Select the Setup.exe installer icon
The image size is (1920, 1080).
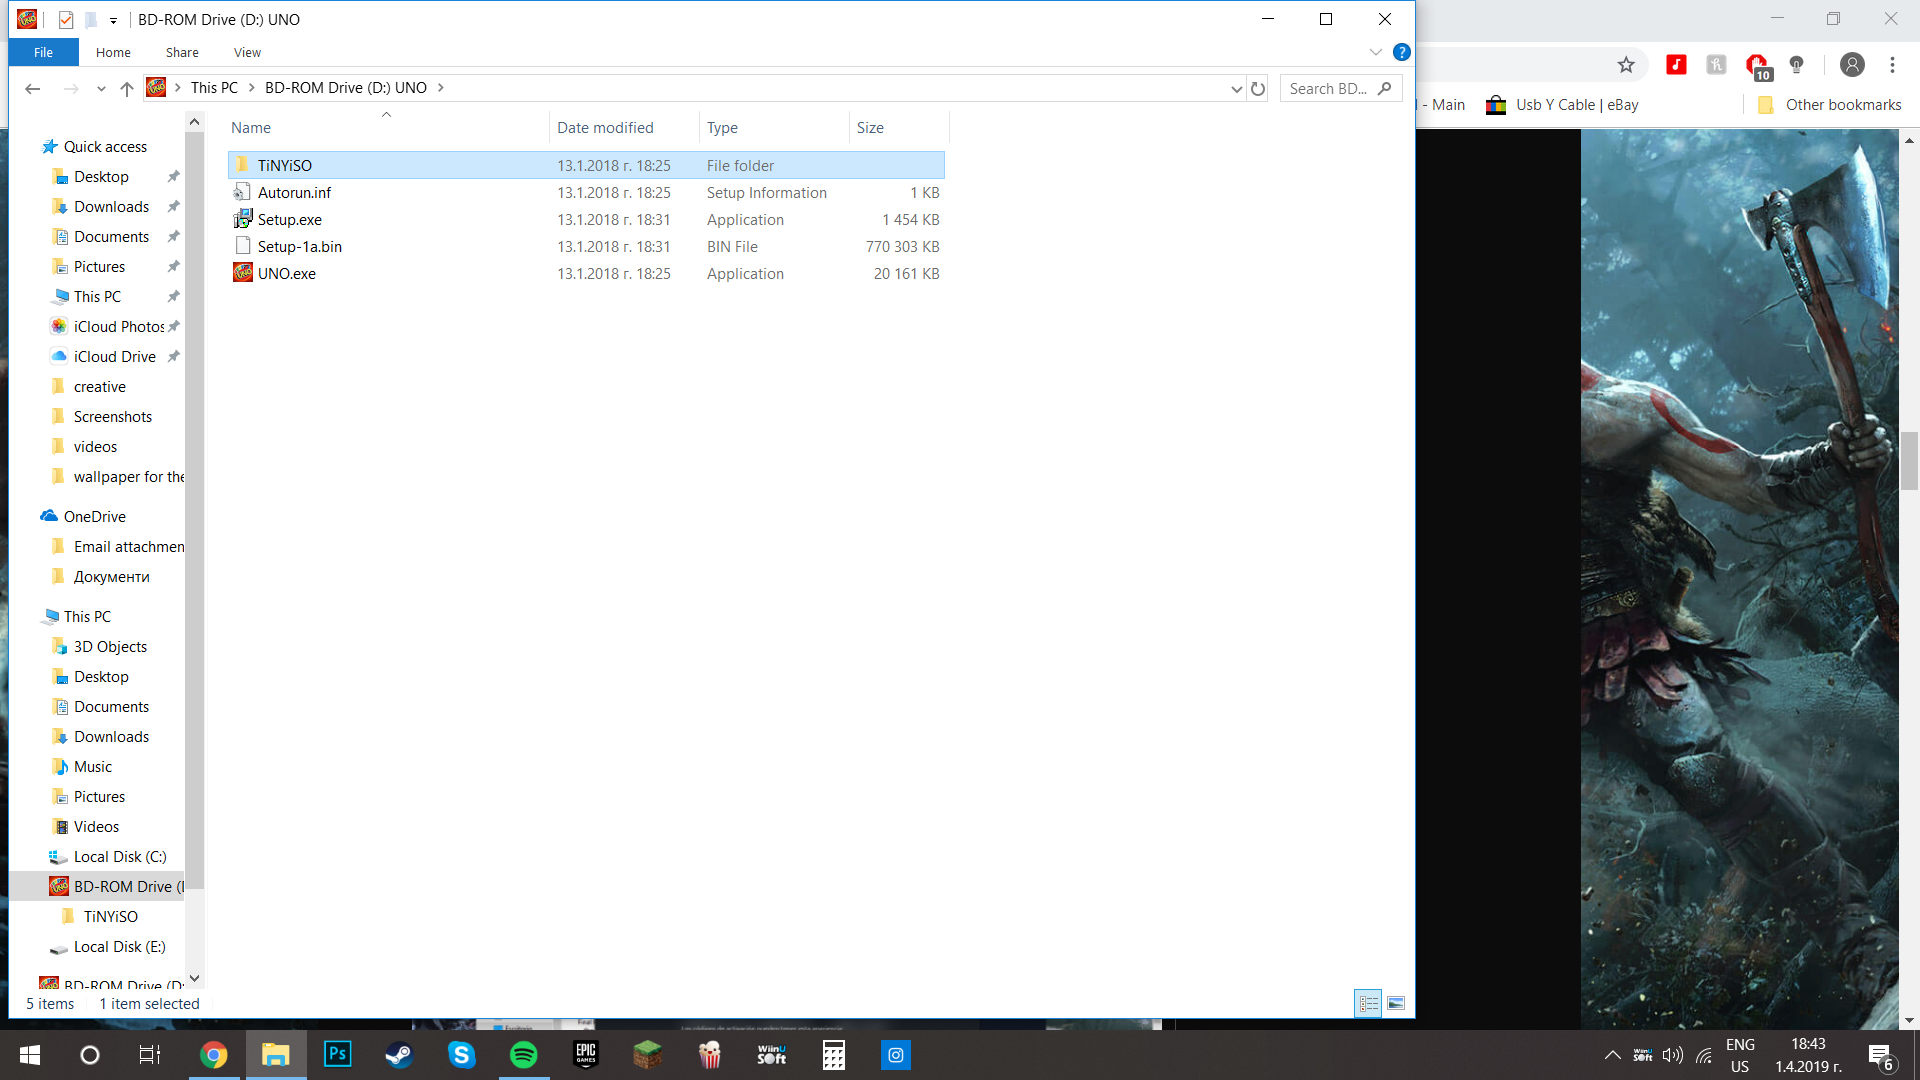242,219
